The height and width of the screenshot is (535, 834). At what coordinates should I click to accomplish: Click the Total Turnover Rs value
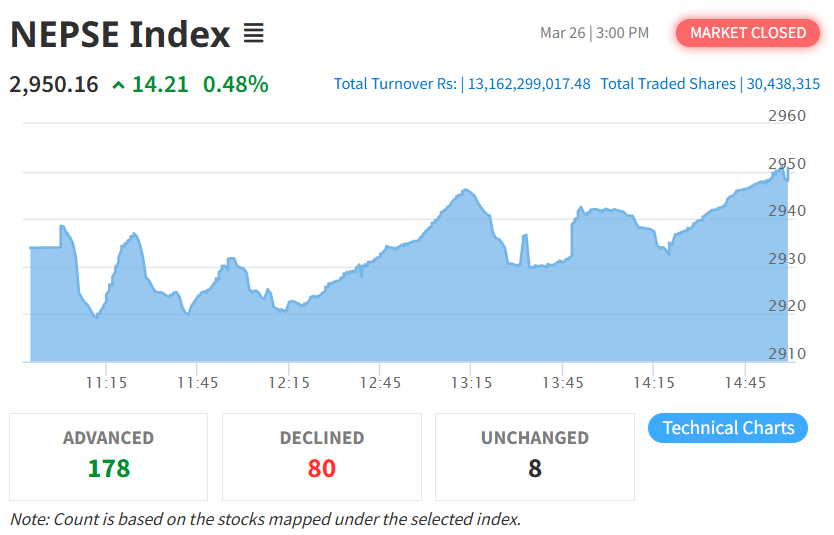tap(529, 84)
